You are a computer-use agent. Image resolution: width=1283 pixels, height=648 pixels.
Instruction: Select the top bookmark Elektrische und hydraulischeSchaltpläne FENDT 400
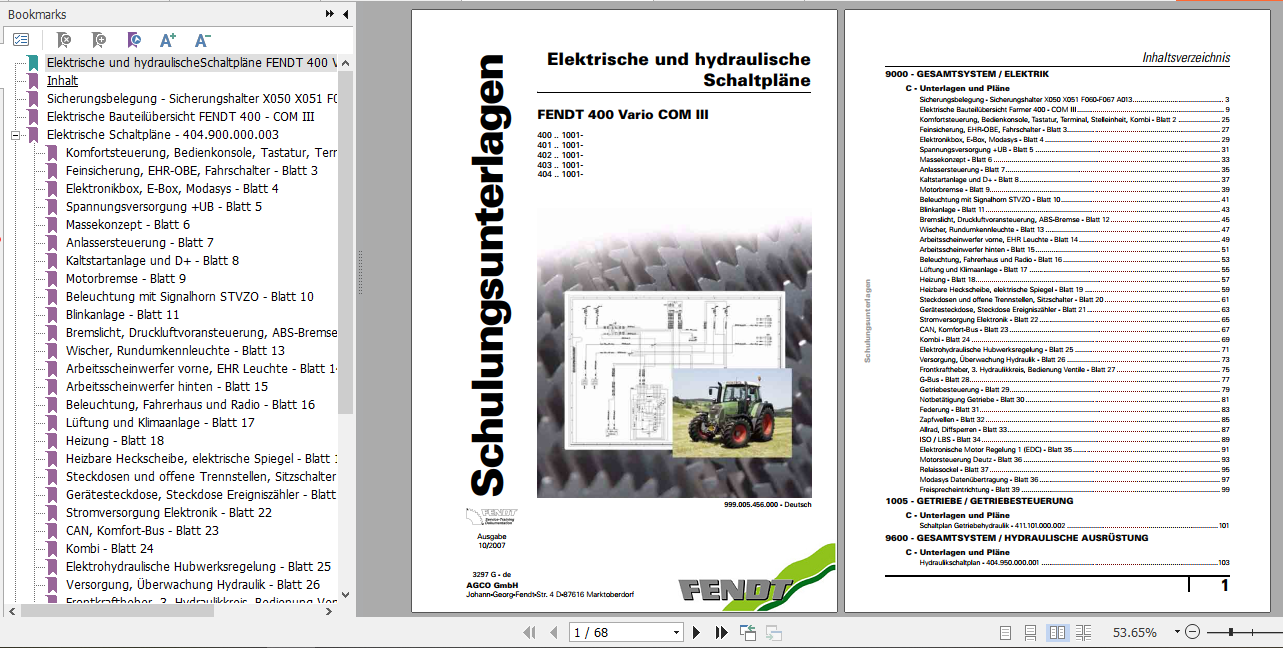[x=192, y=62]
